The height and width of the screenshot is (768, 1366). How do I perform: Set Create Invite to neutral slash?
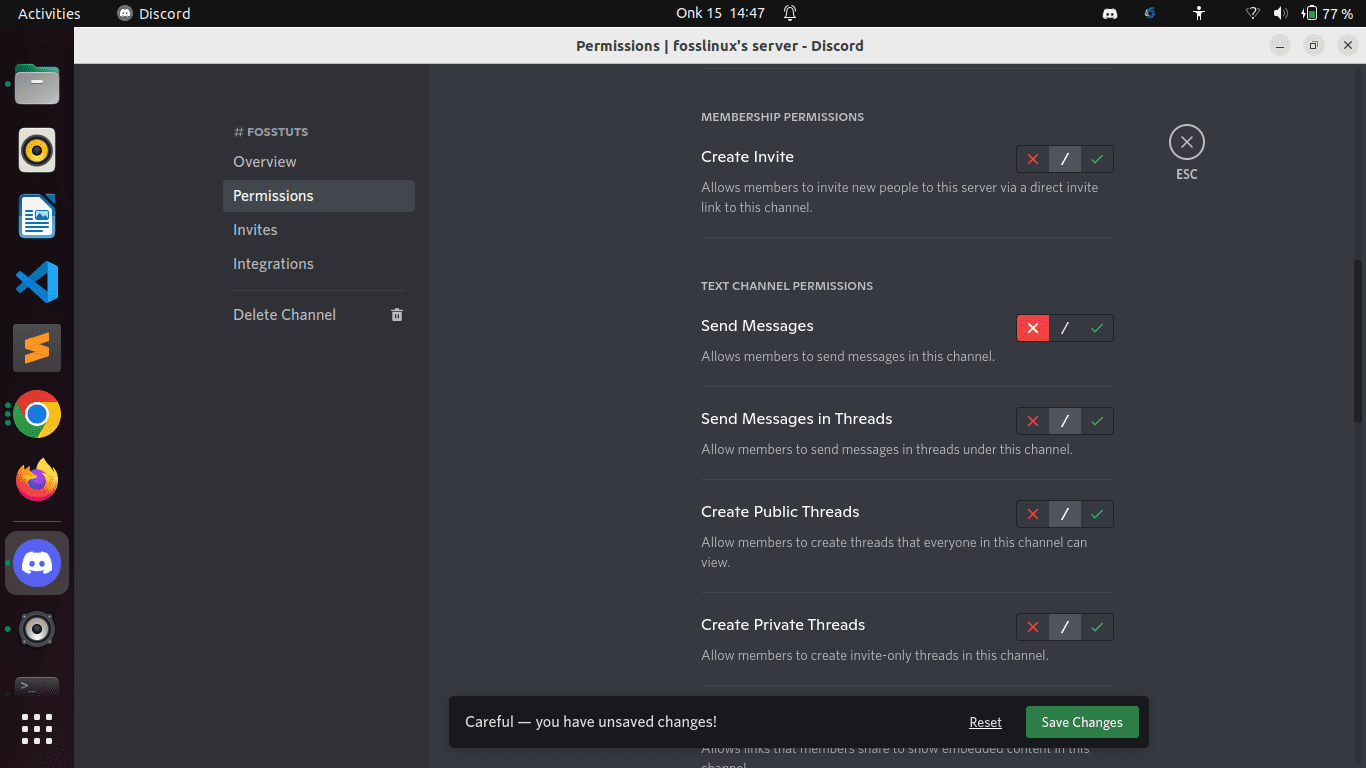pyautogui.click(x=1065, y=159)
